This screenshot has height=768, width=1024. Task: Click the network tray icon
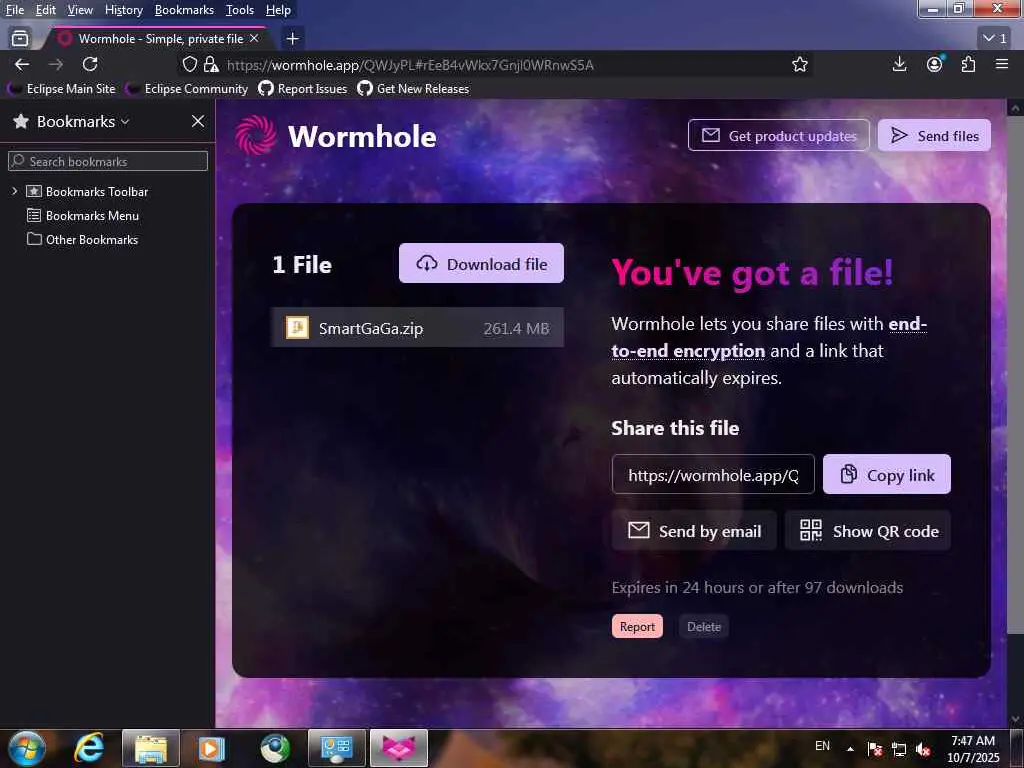pyautogui.click(x=899, y=749)
